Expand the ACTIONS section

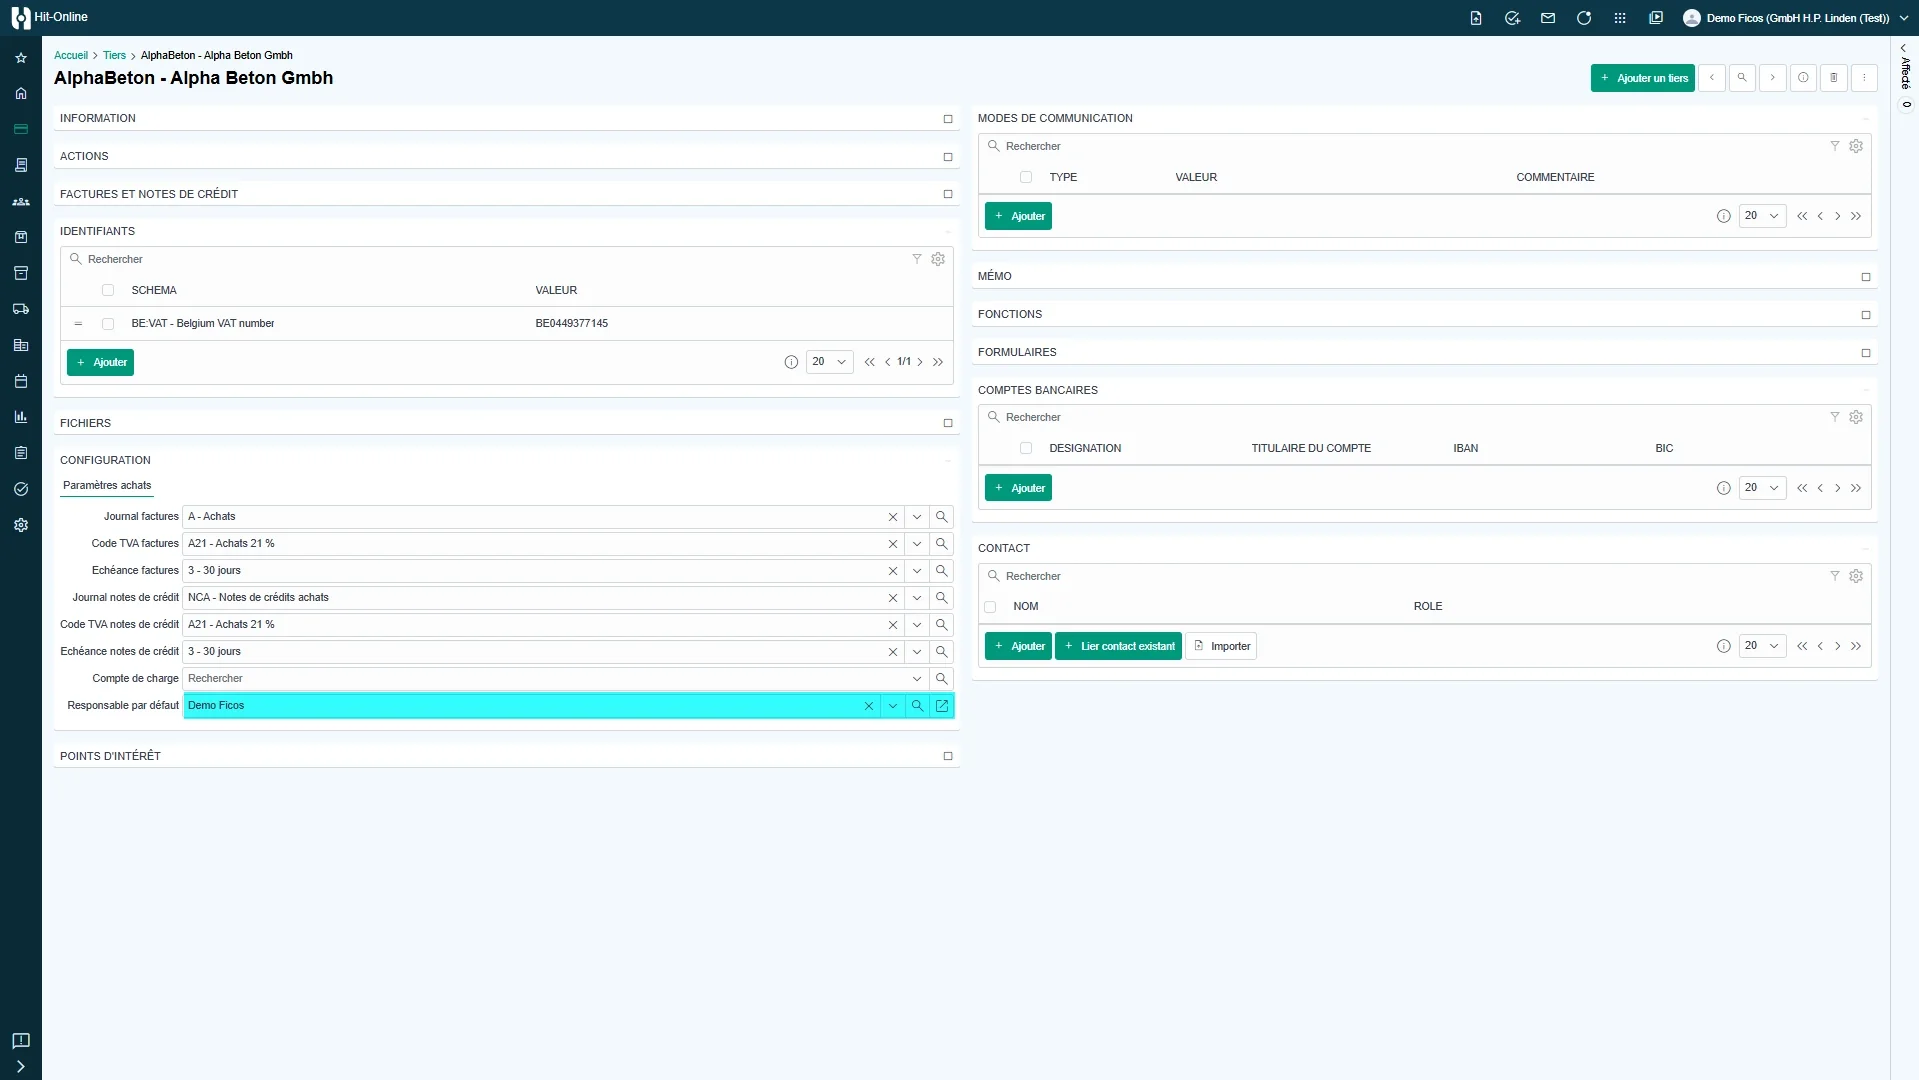click(948, 157)
